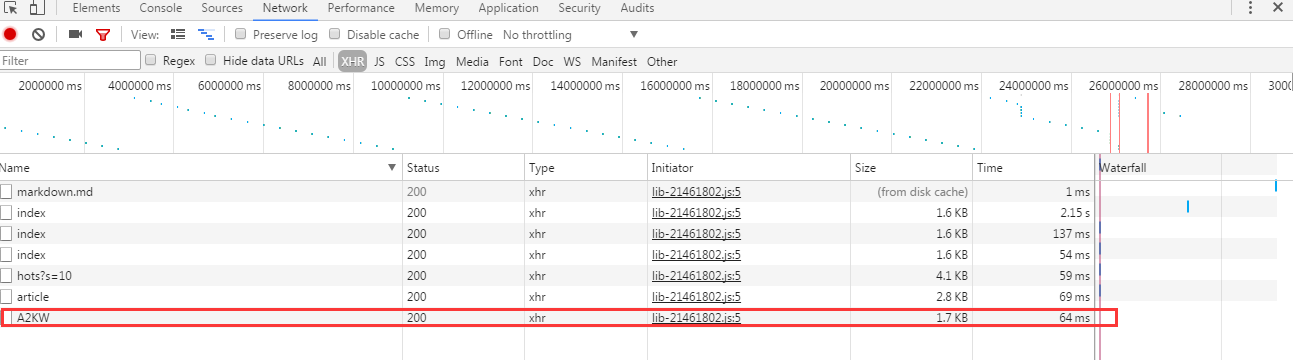Filter requests by Doc

pyautogui.click(x=543, y=61)
